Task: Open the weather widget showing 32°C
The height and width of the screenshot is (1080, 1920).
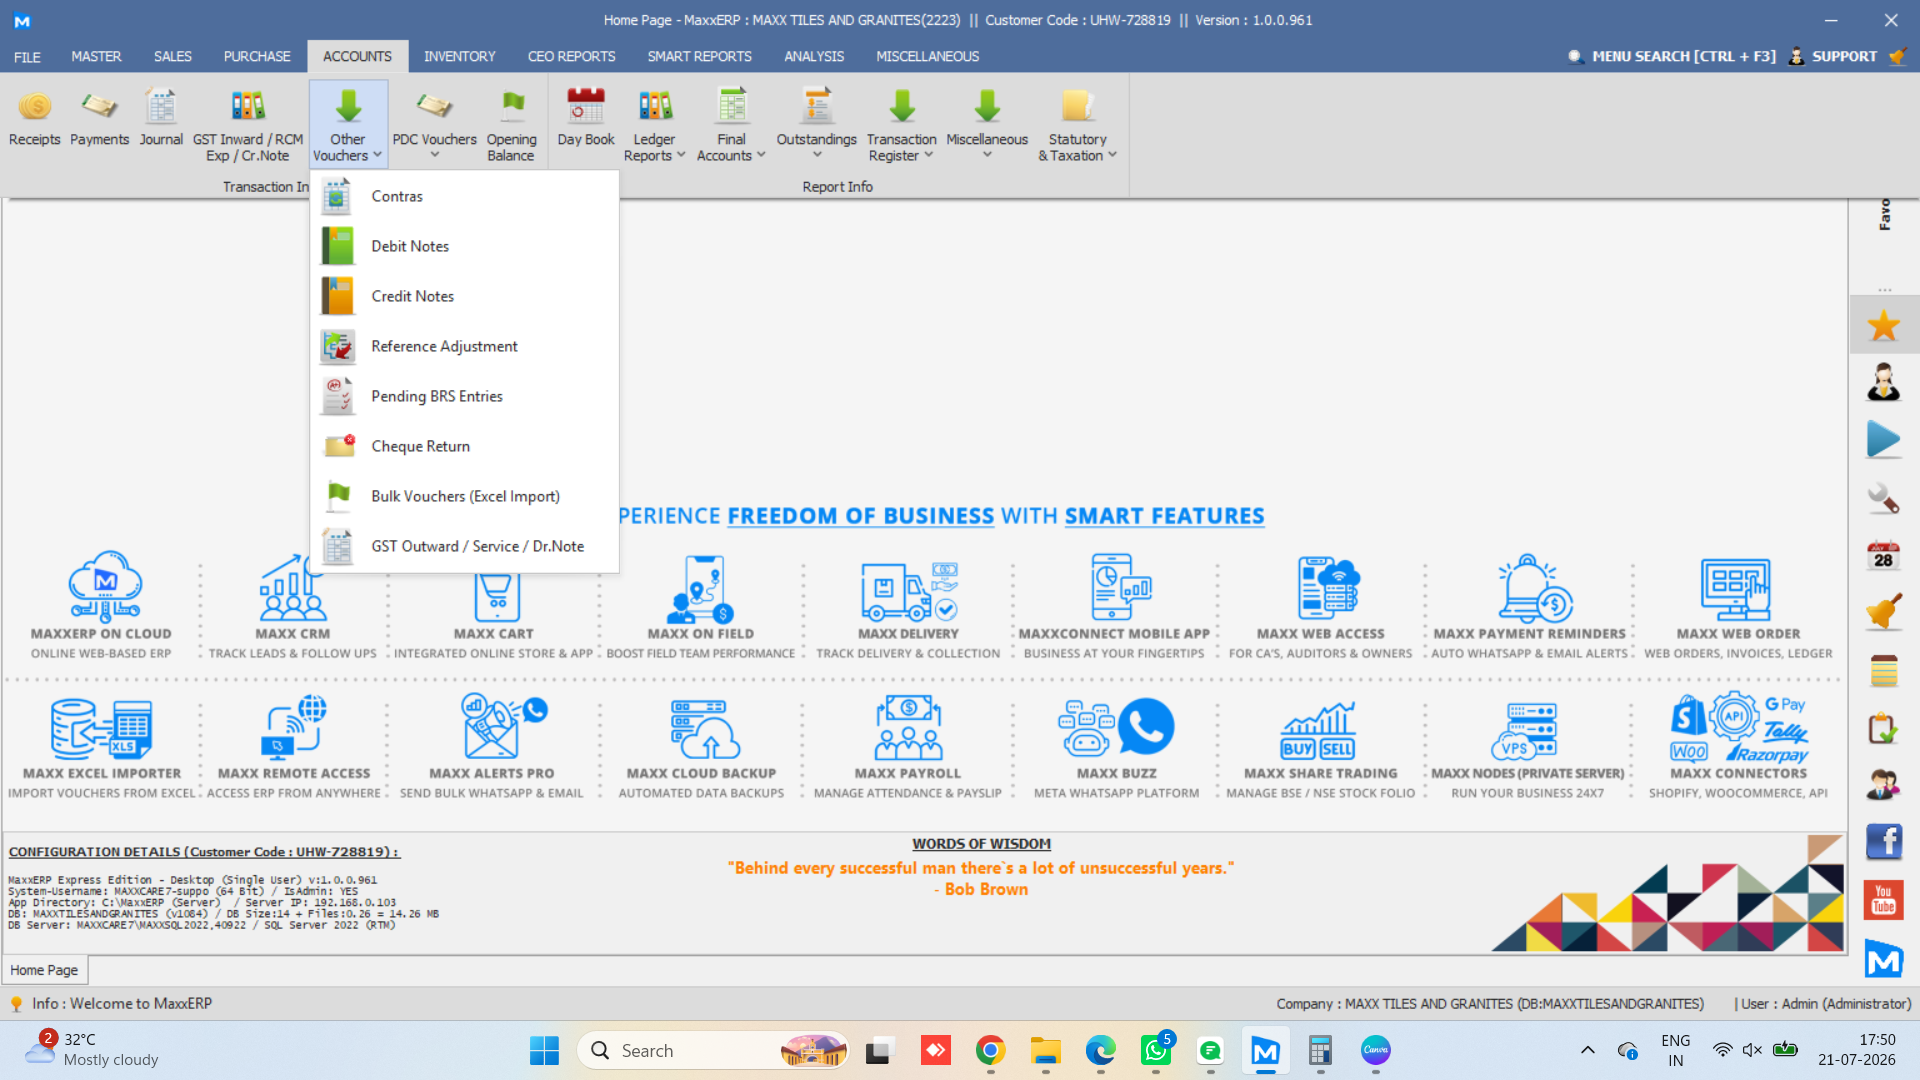Action: [92, 1050]
